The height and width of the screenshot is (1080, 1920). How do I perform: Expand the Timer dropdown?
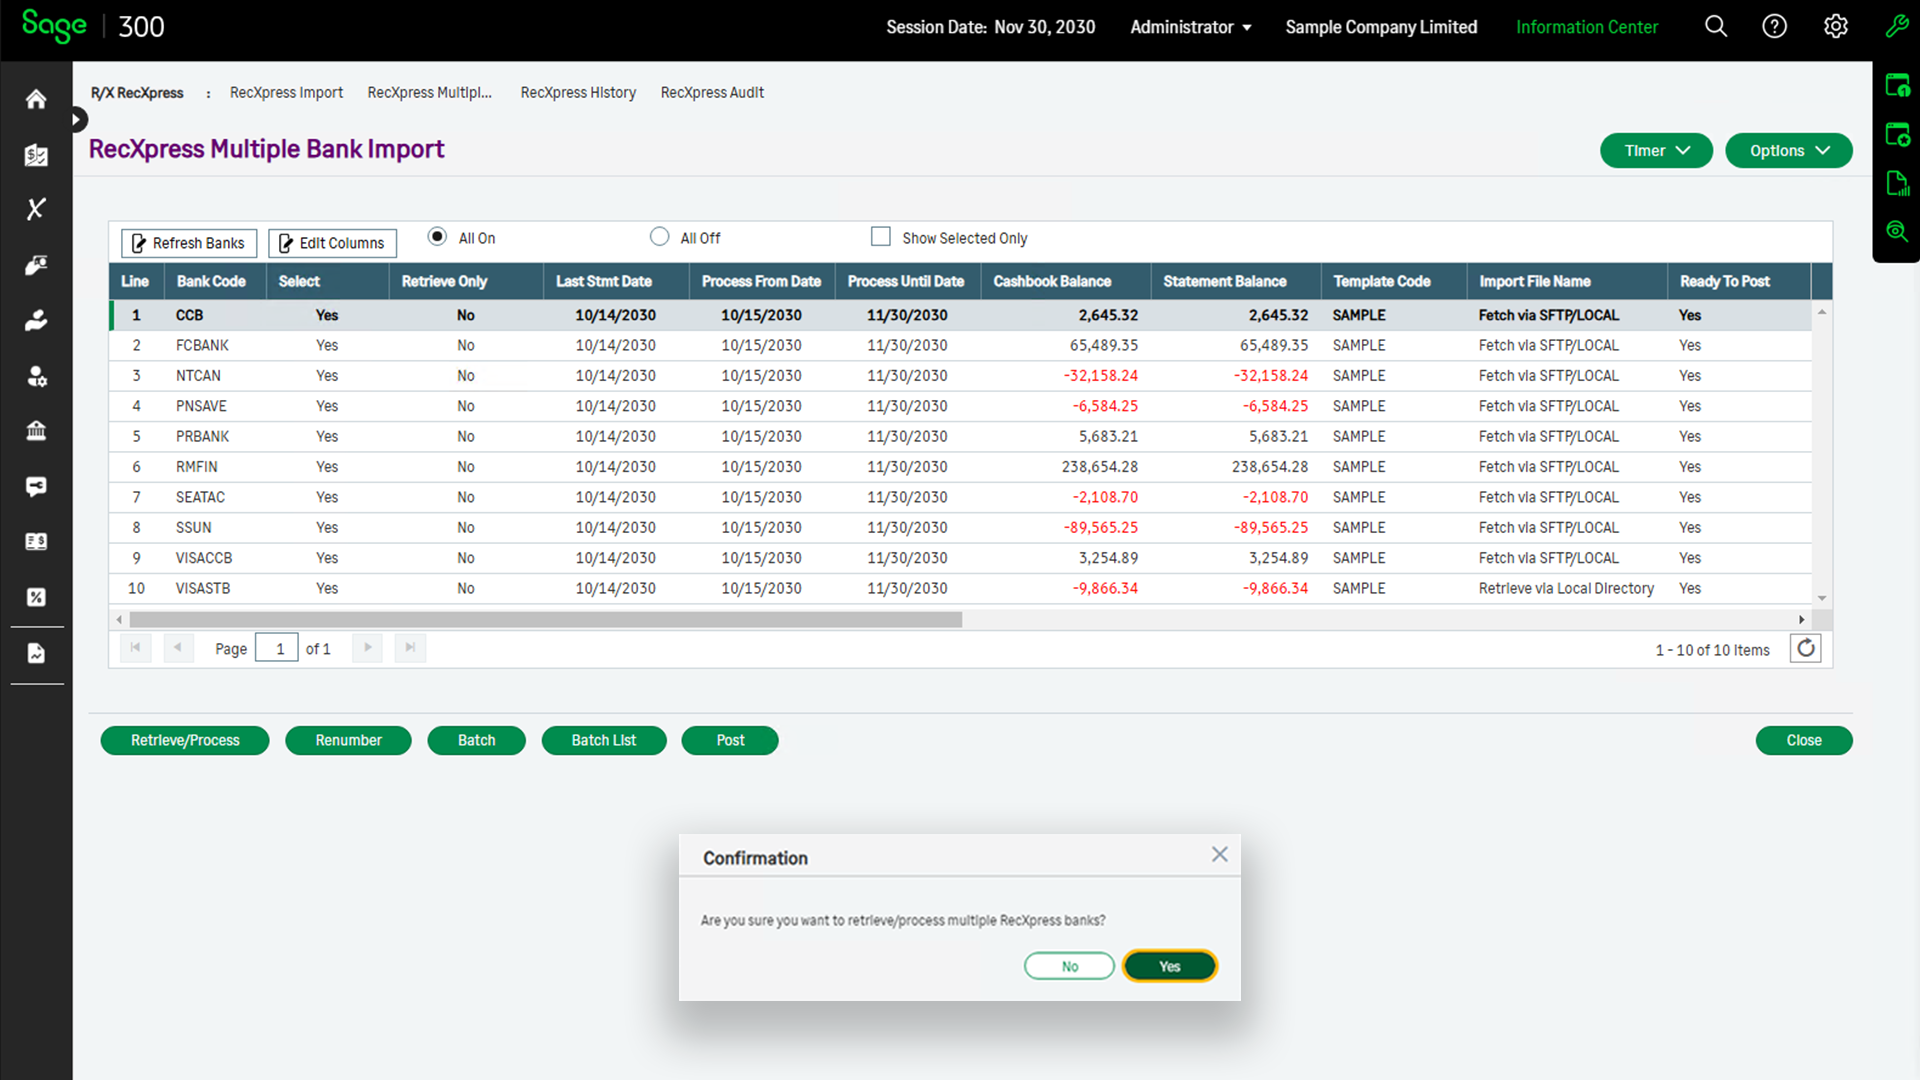(x=1656, y=151)
